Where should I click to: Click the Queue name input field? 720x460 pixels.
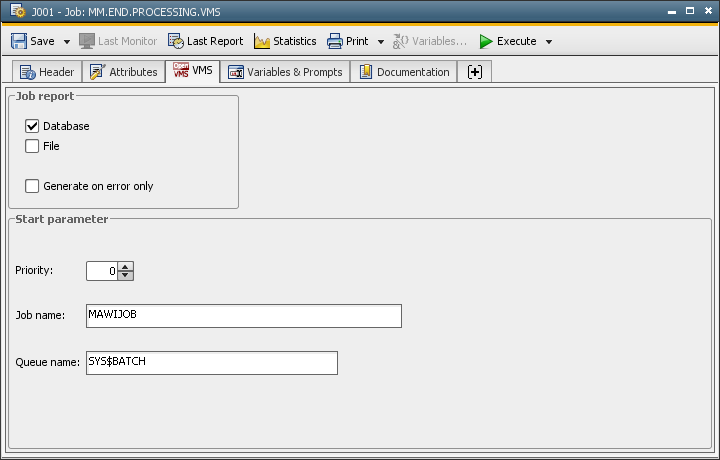click(x=211, y=362)
